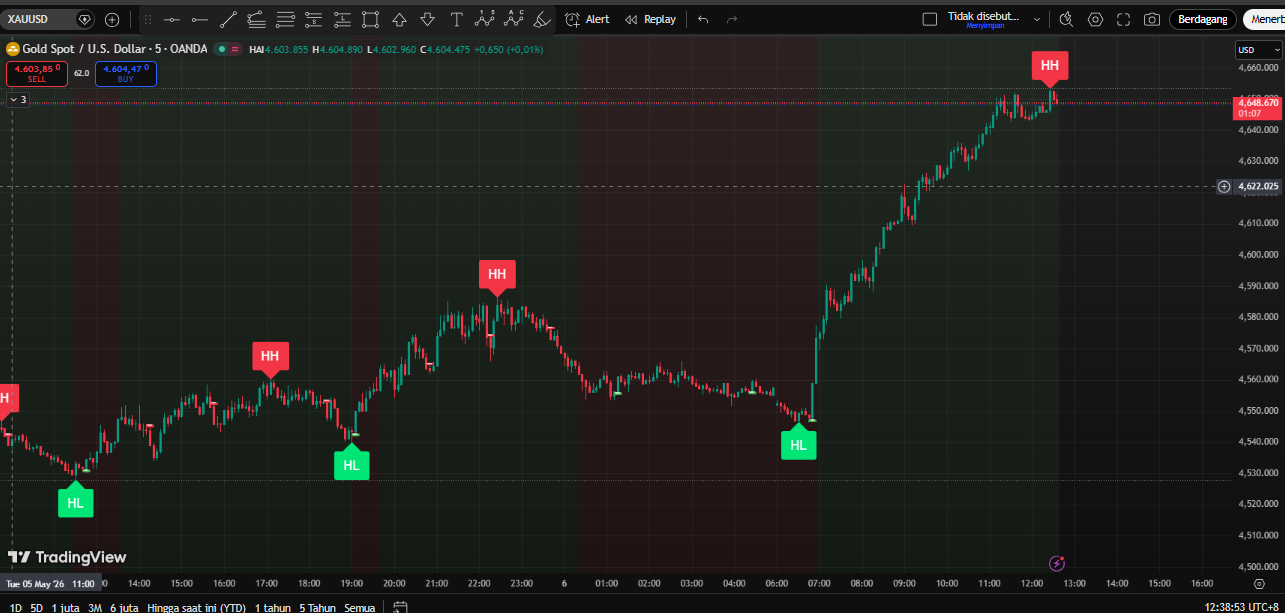
Task: Click the current price label 4,648.670
Action: pyautogui.click(x=1258, y=107)
